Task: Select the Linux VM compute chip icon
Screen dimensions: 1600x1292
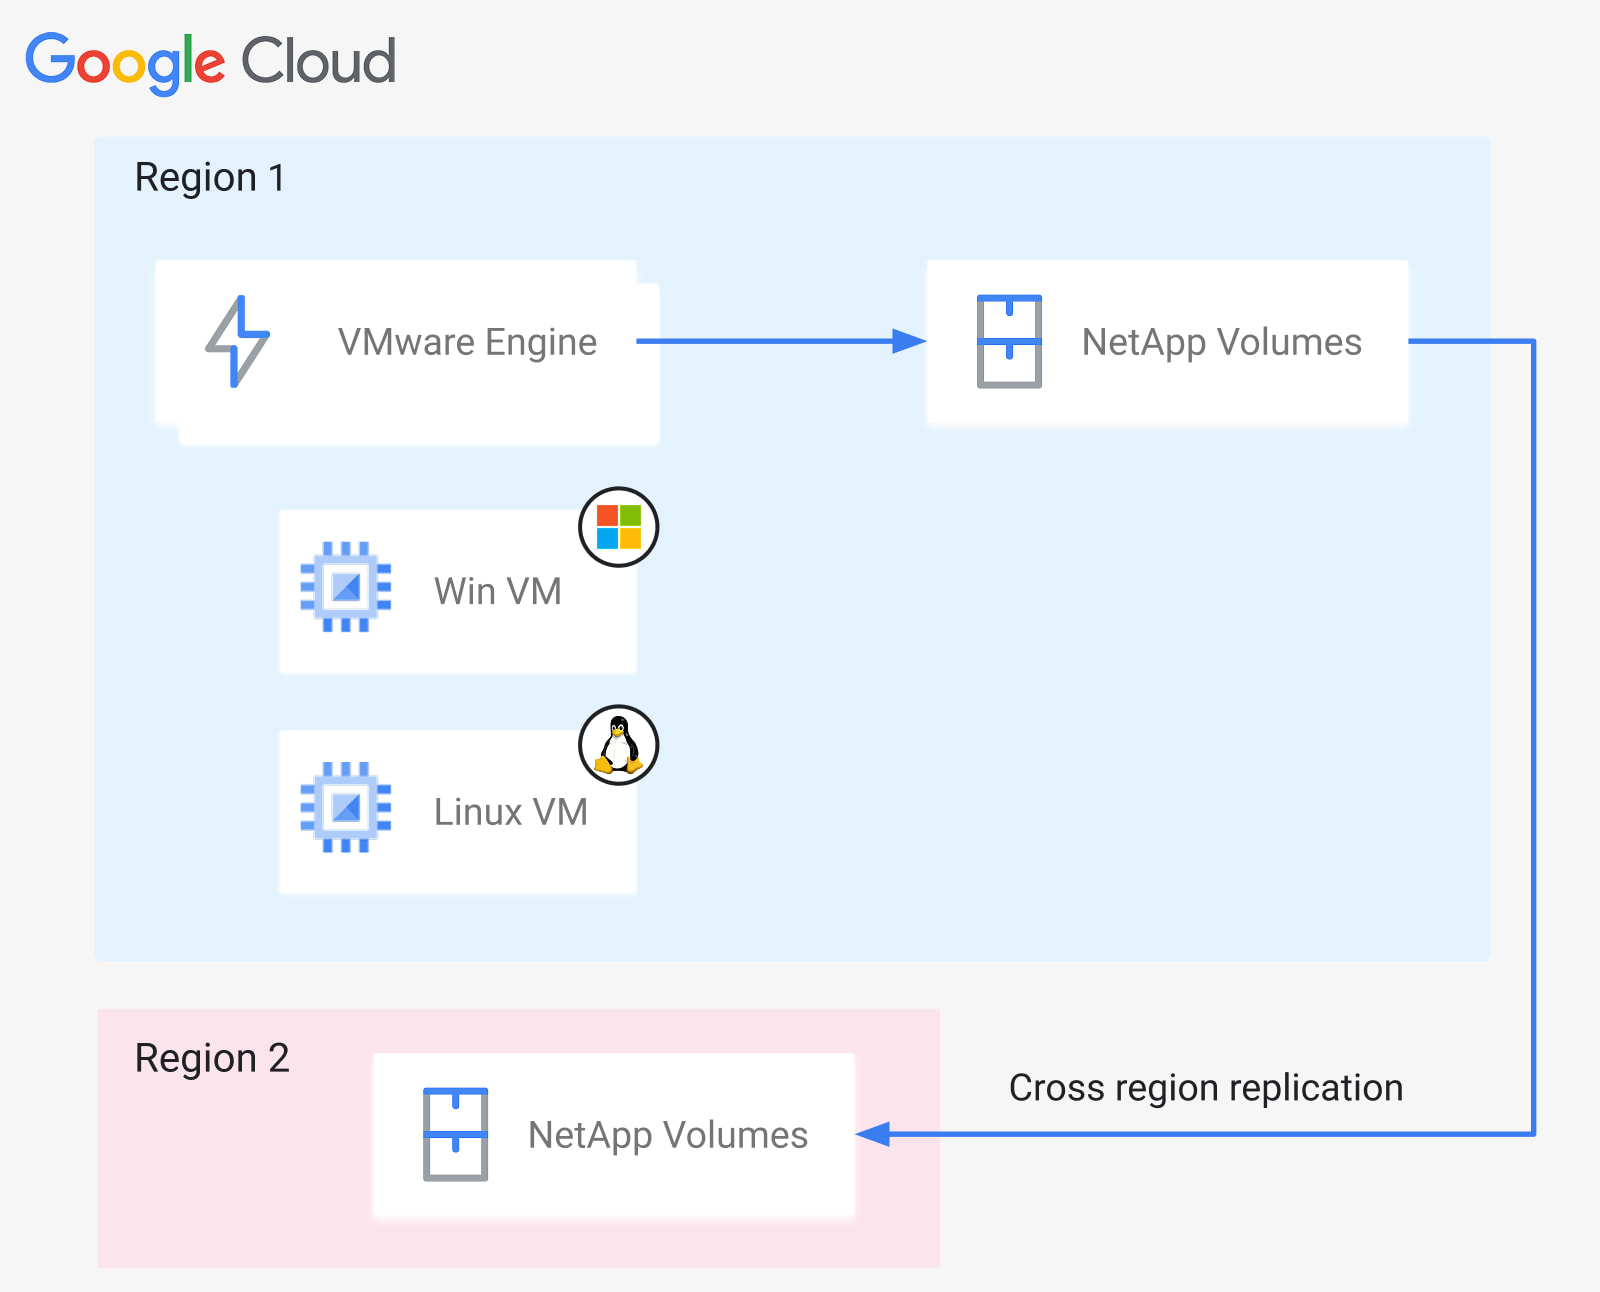Action: coord(346,808)
